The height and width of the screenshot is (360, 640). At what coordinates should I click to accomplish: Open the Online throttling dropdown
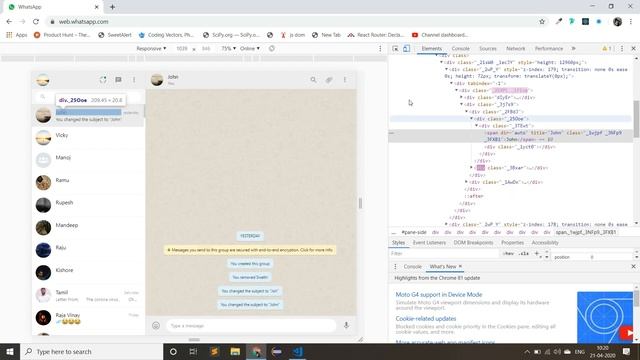(250, 48)
